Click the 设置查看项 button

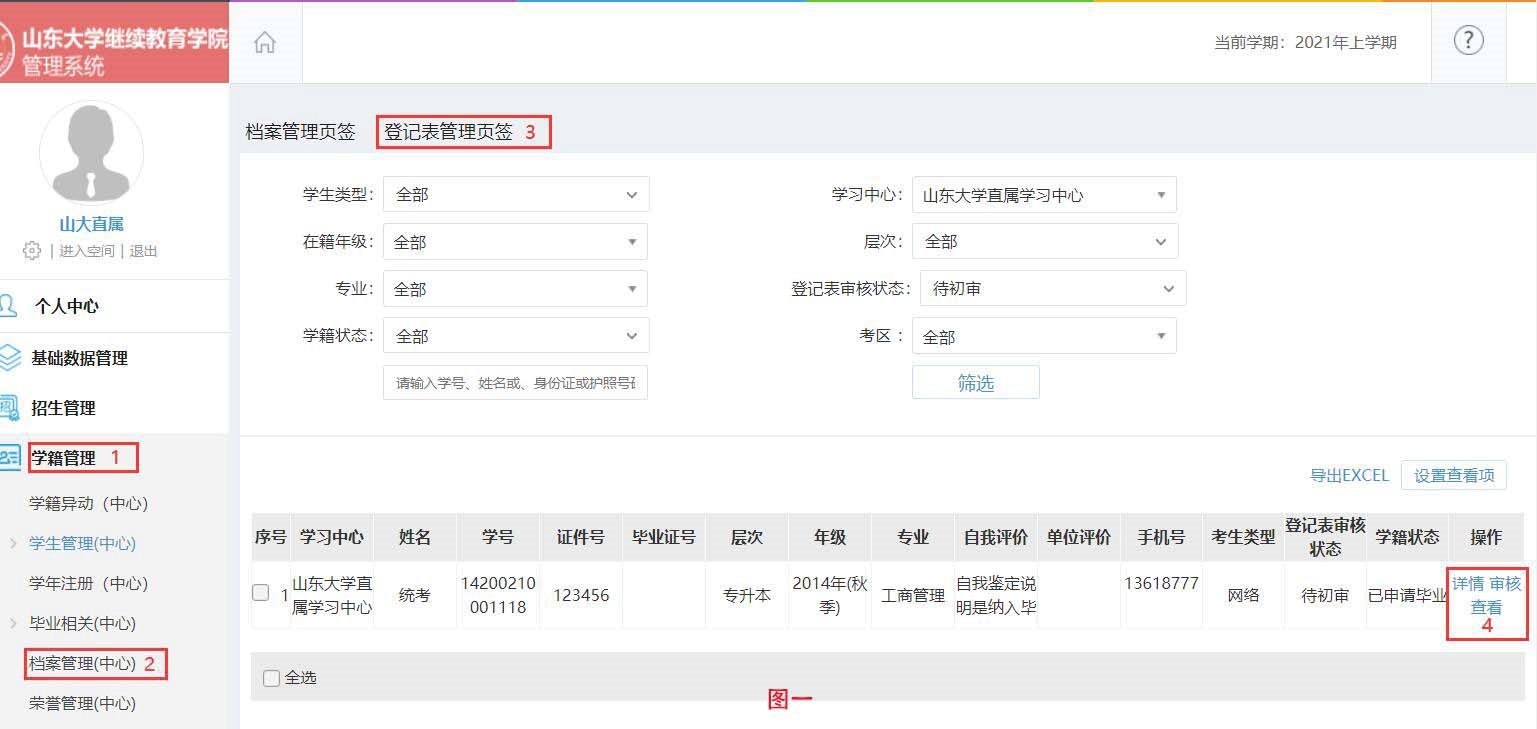(x=1453, y=476)
